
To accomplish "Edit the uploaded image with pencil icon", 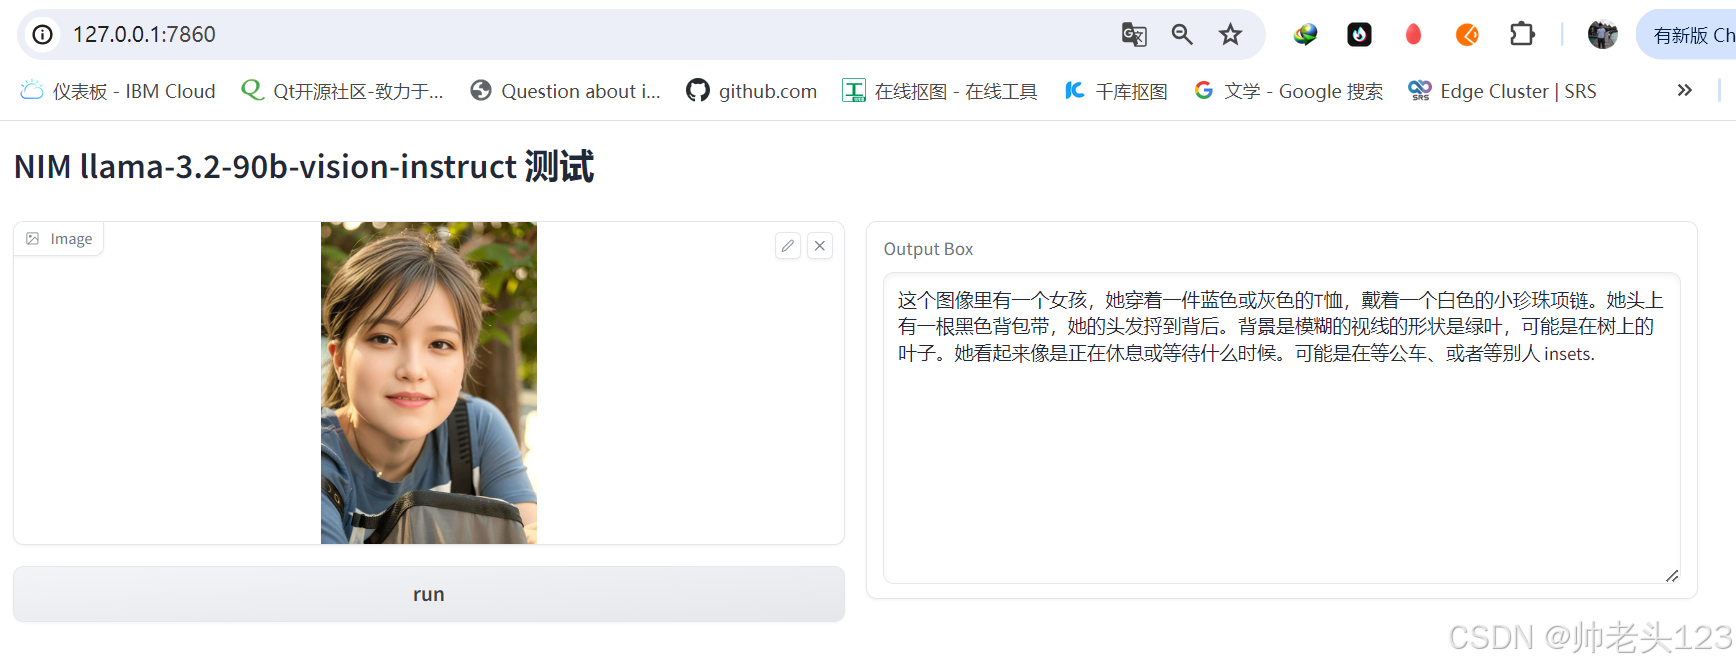I will tap(788, 246).
